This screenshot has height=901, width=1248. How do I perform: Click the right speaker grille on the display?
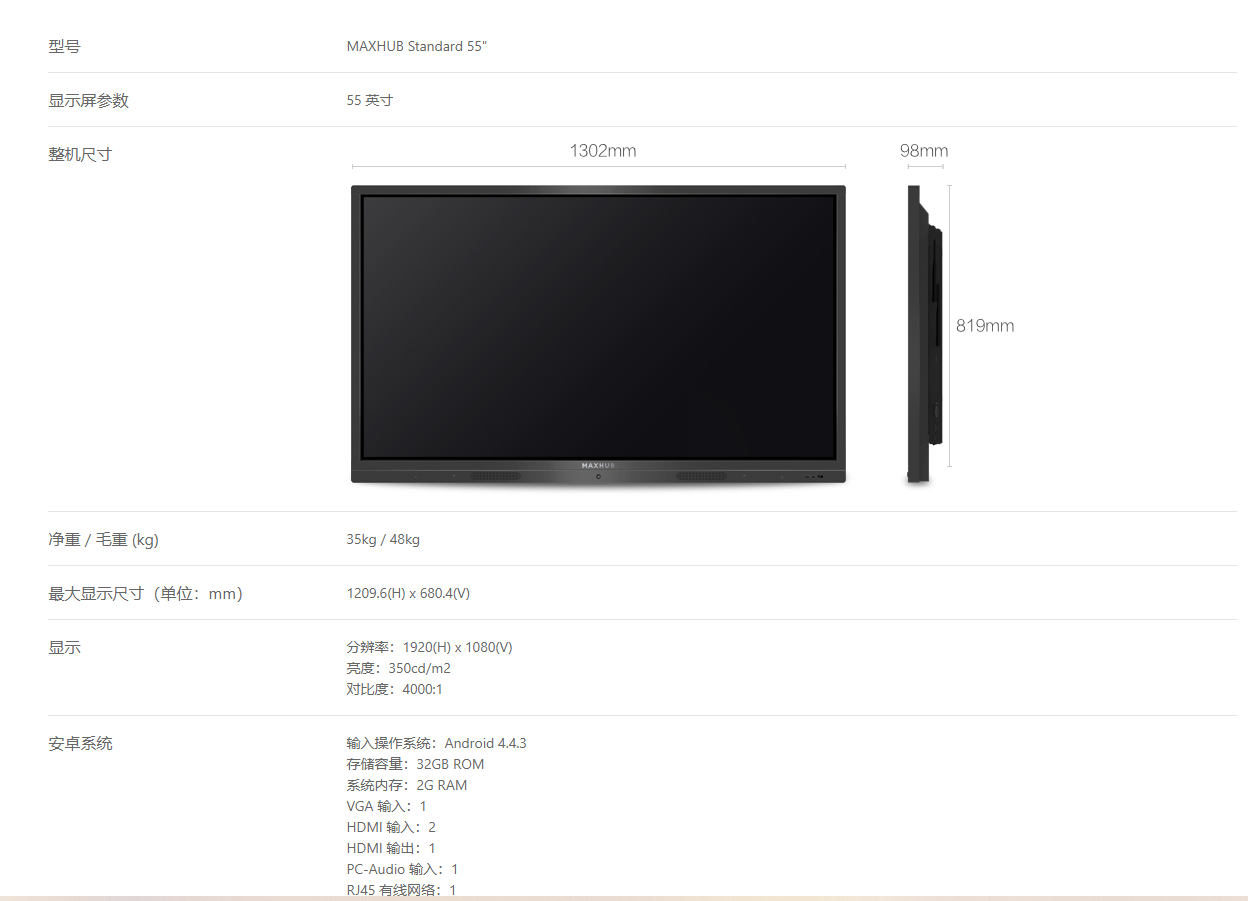click(701, 476)
